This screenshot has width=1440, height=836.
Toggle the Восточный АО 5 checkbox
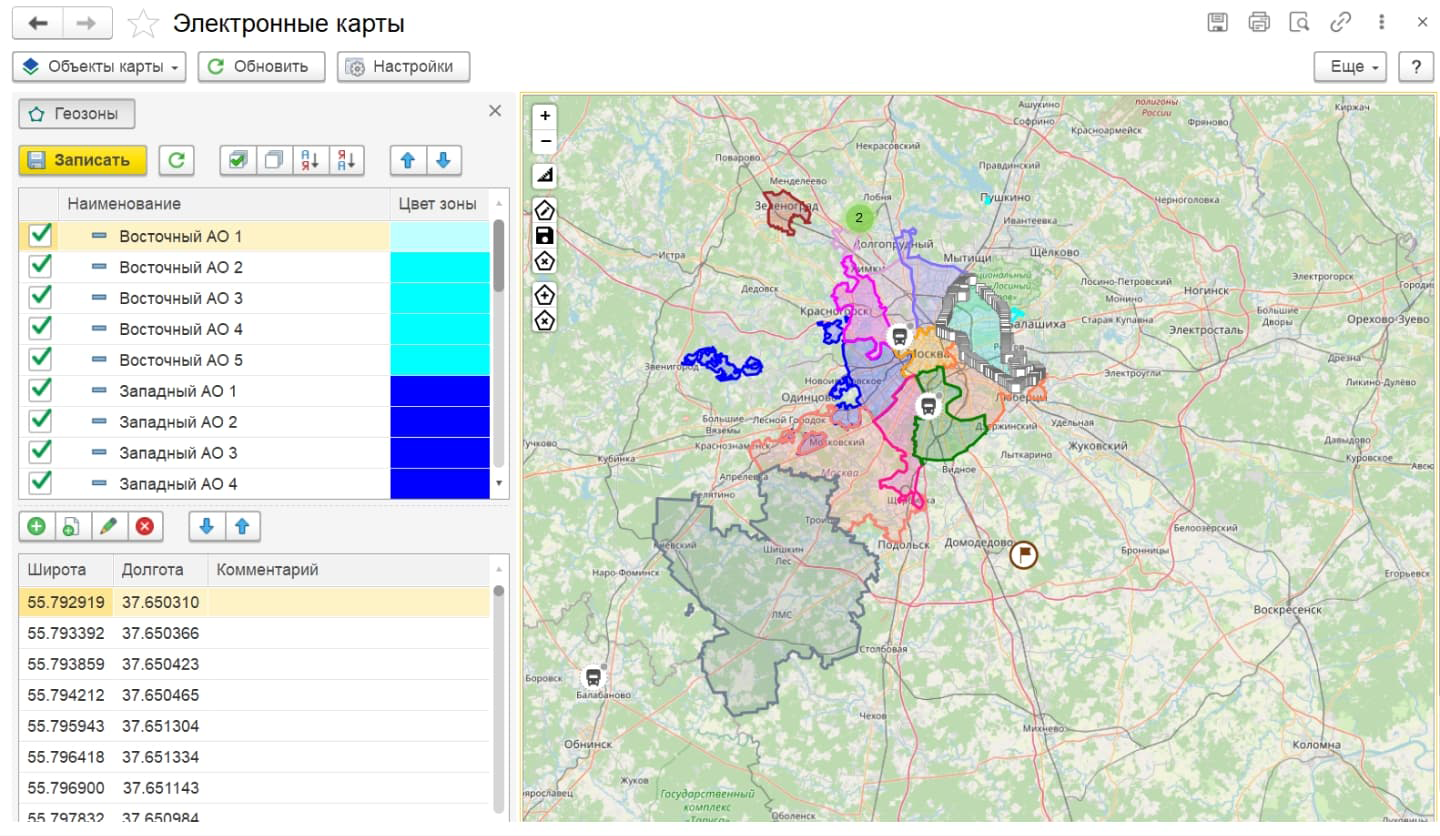40,358
